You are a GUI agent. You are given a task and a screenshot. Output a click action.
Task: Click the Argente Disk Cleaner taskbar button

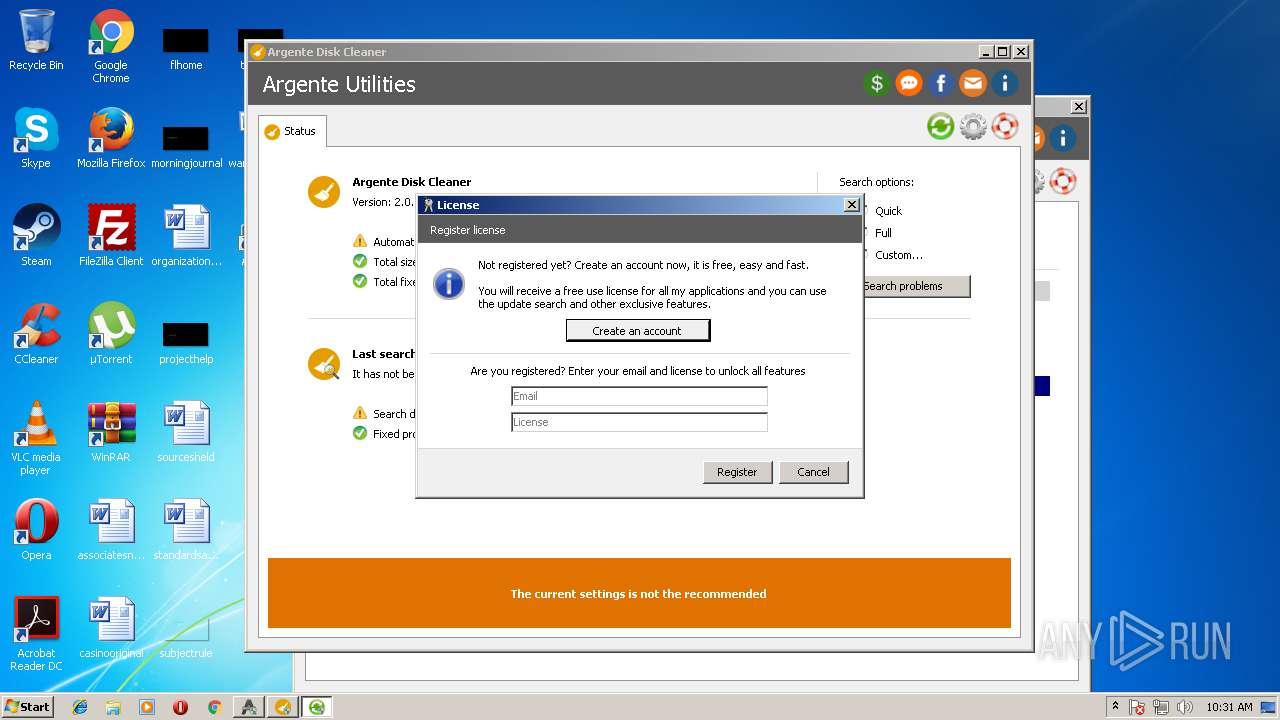pyautogui.click(x=283, y=707)
